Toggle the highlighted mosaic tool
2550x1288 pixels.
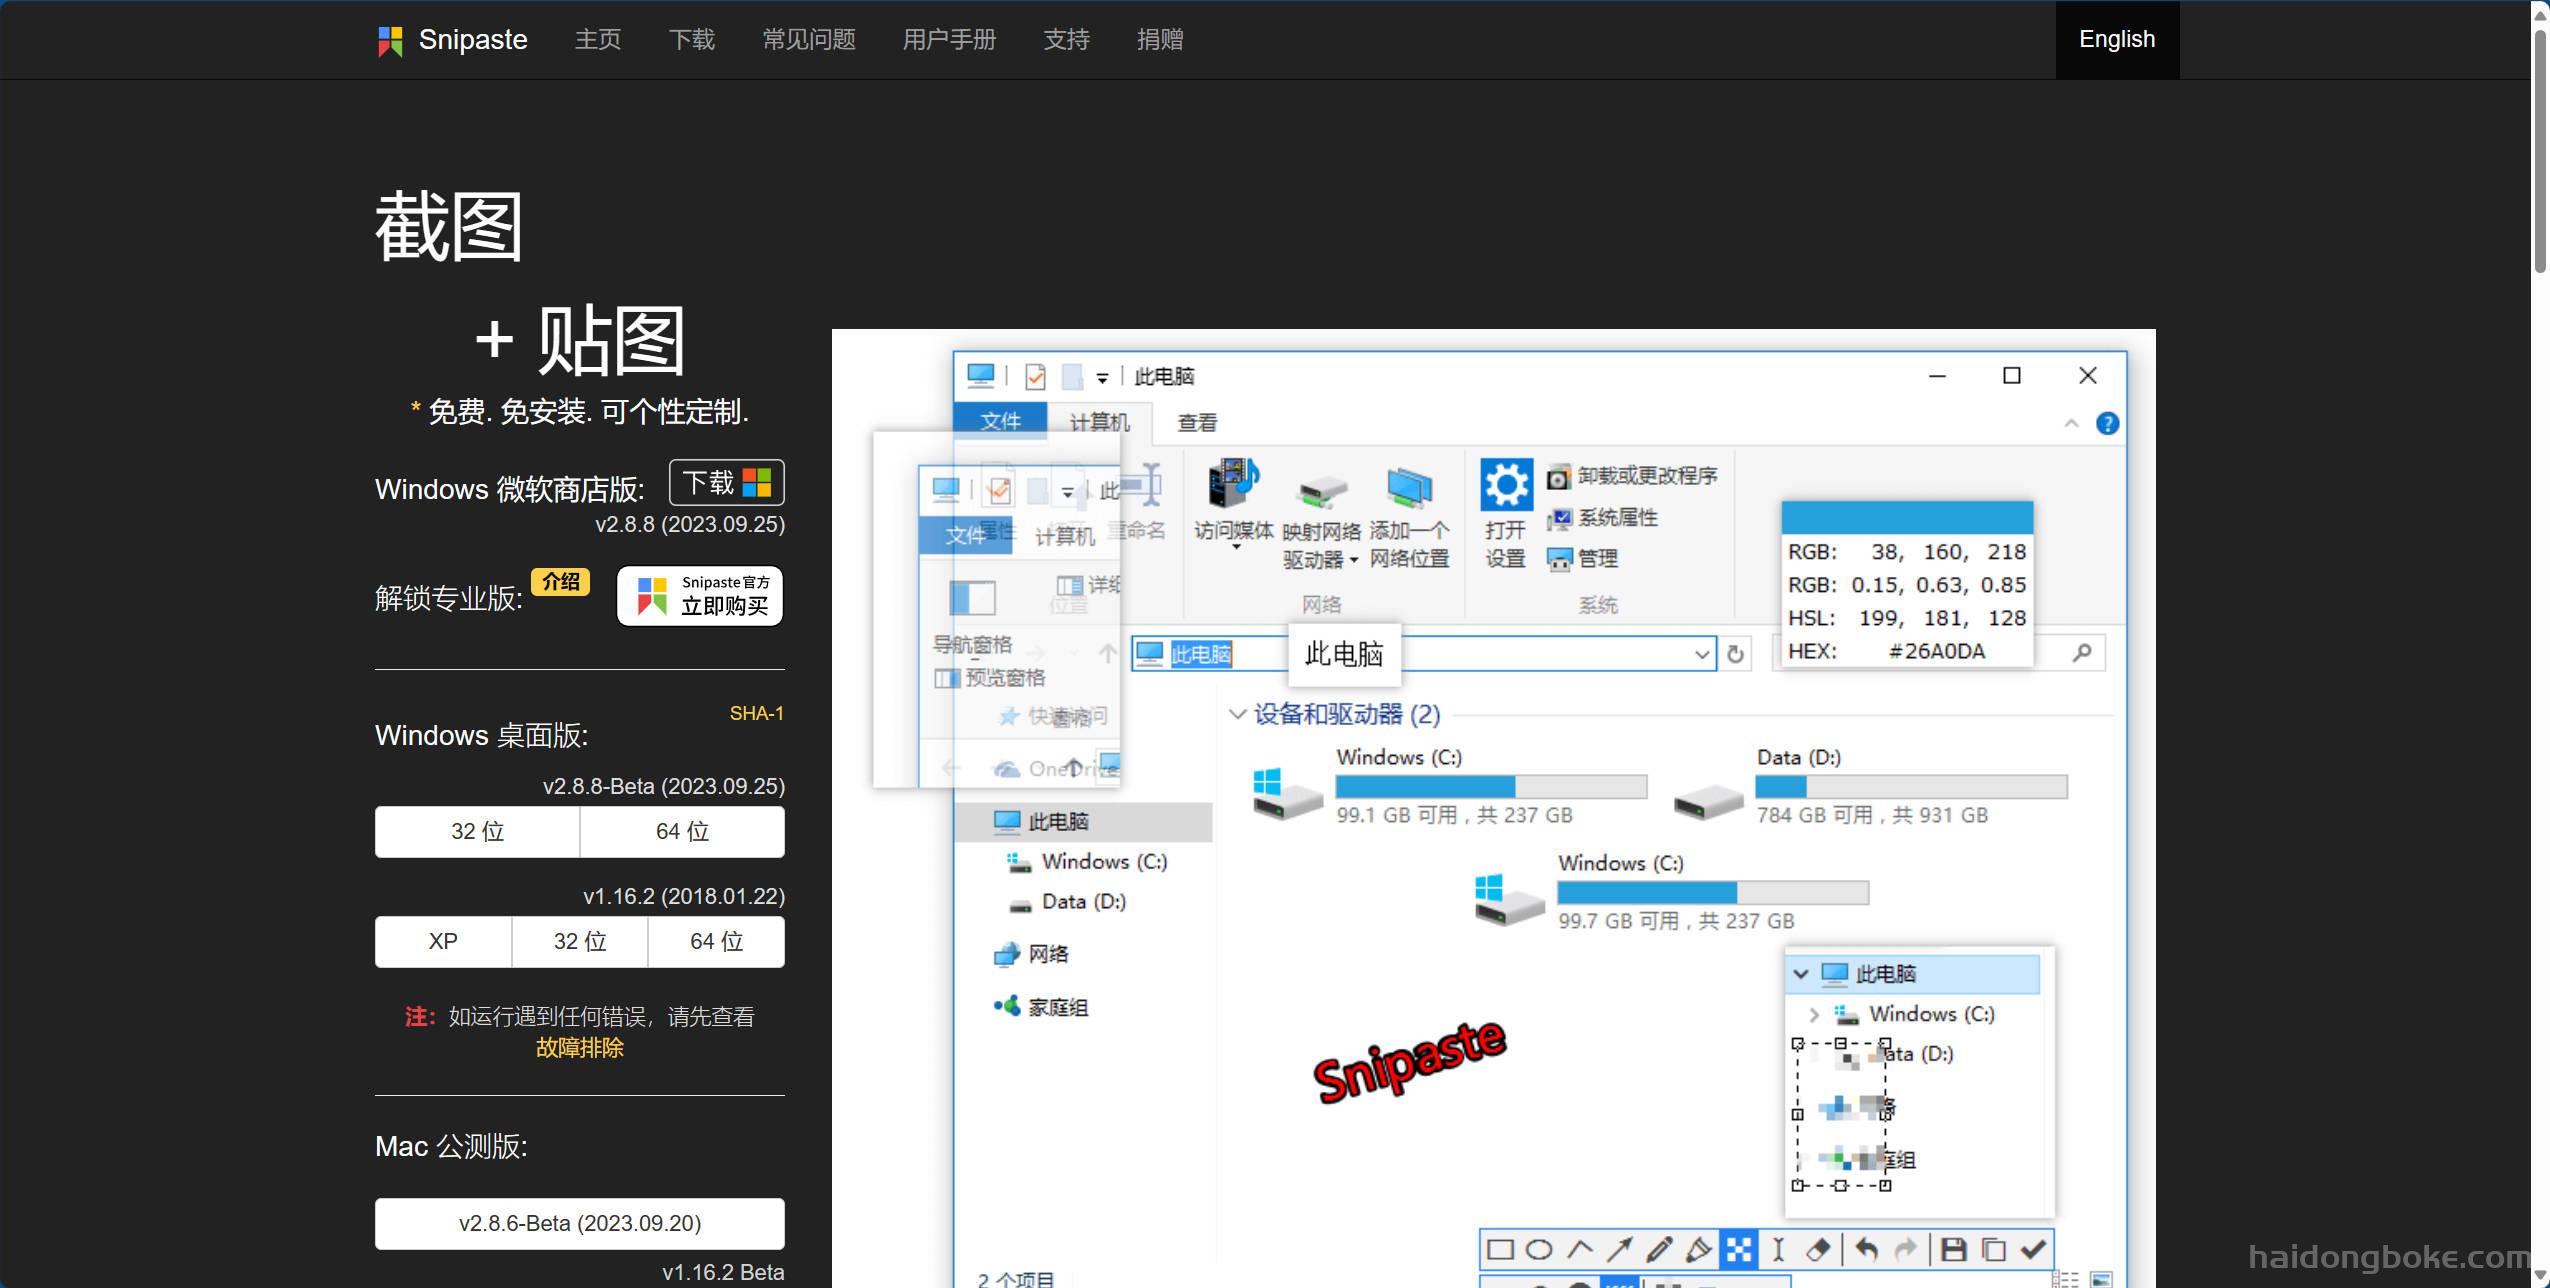(x=1739, y=1249)
